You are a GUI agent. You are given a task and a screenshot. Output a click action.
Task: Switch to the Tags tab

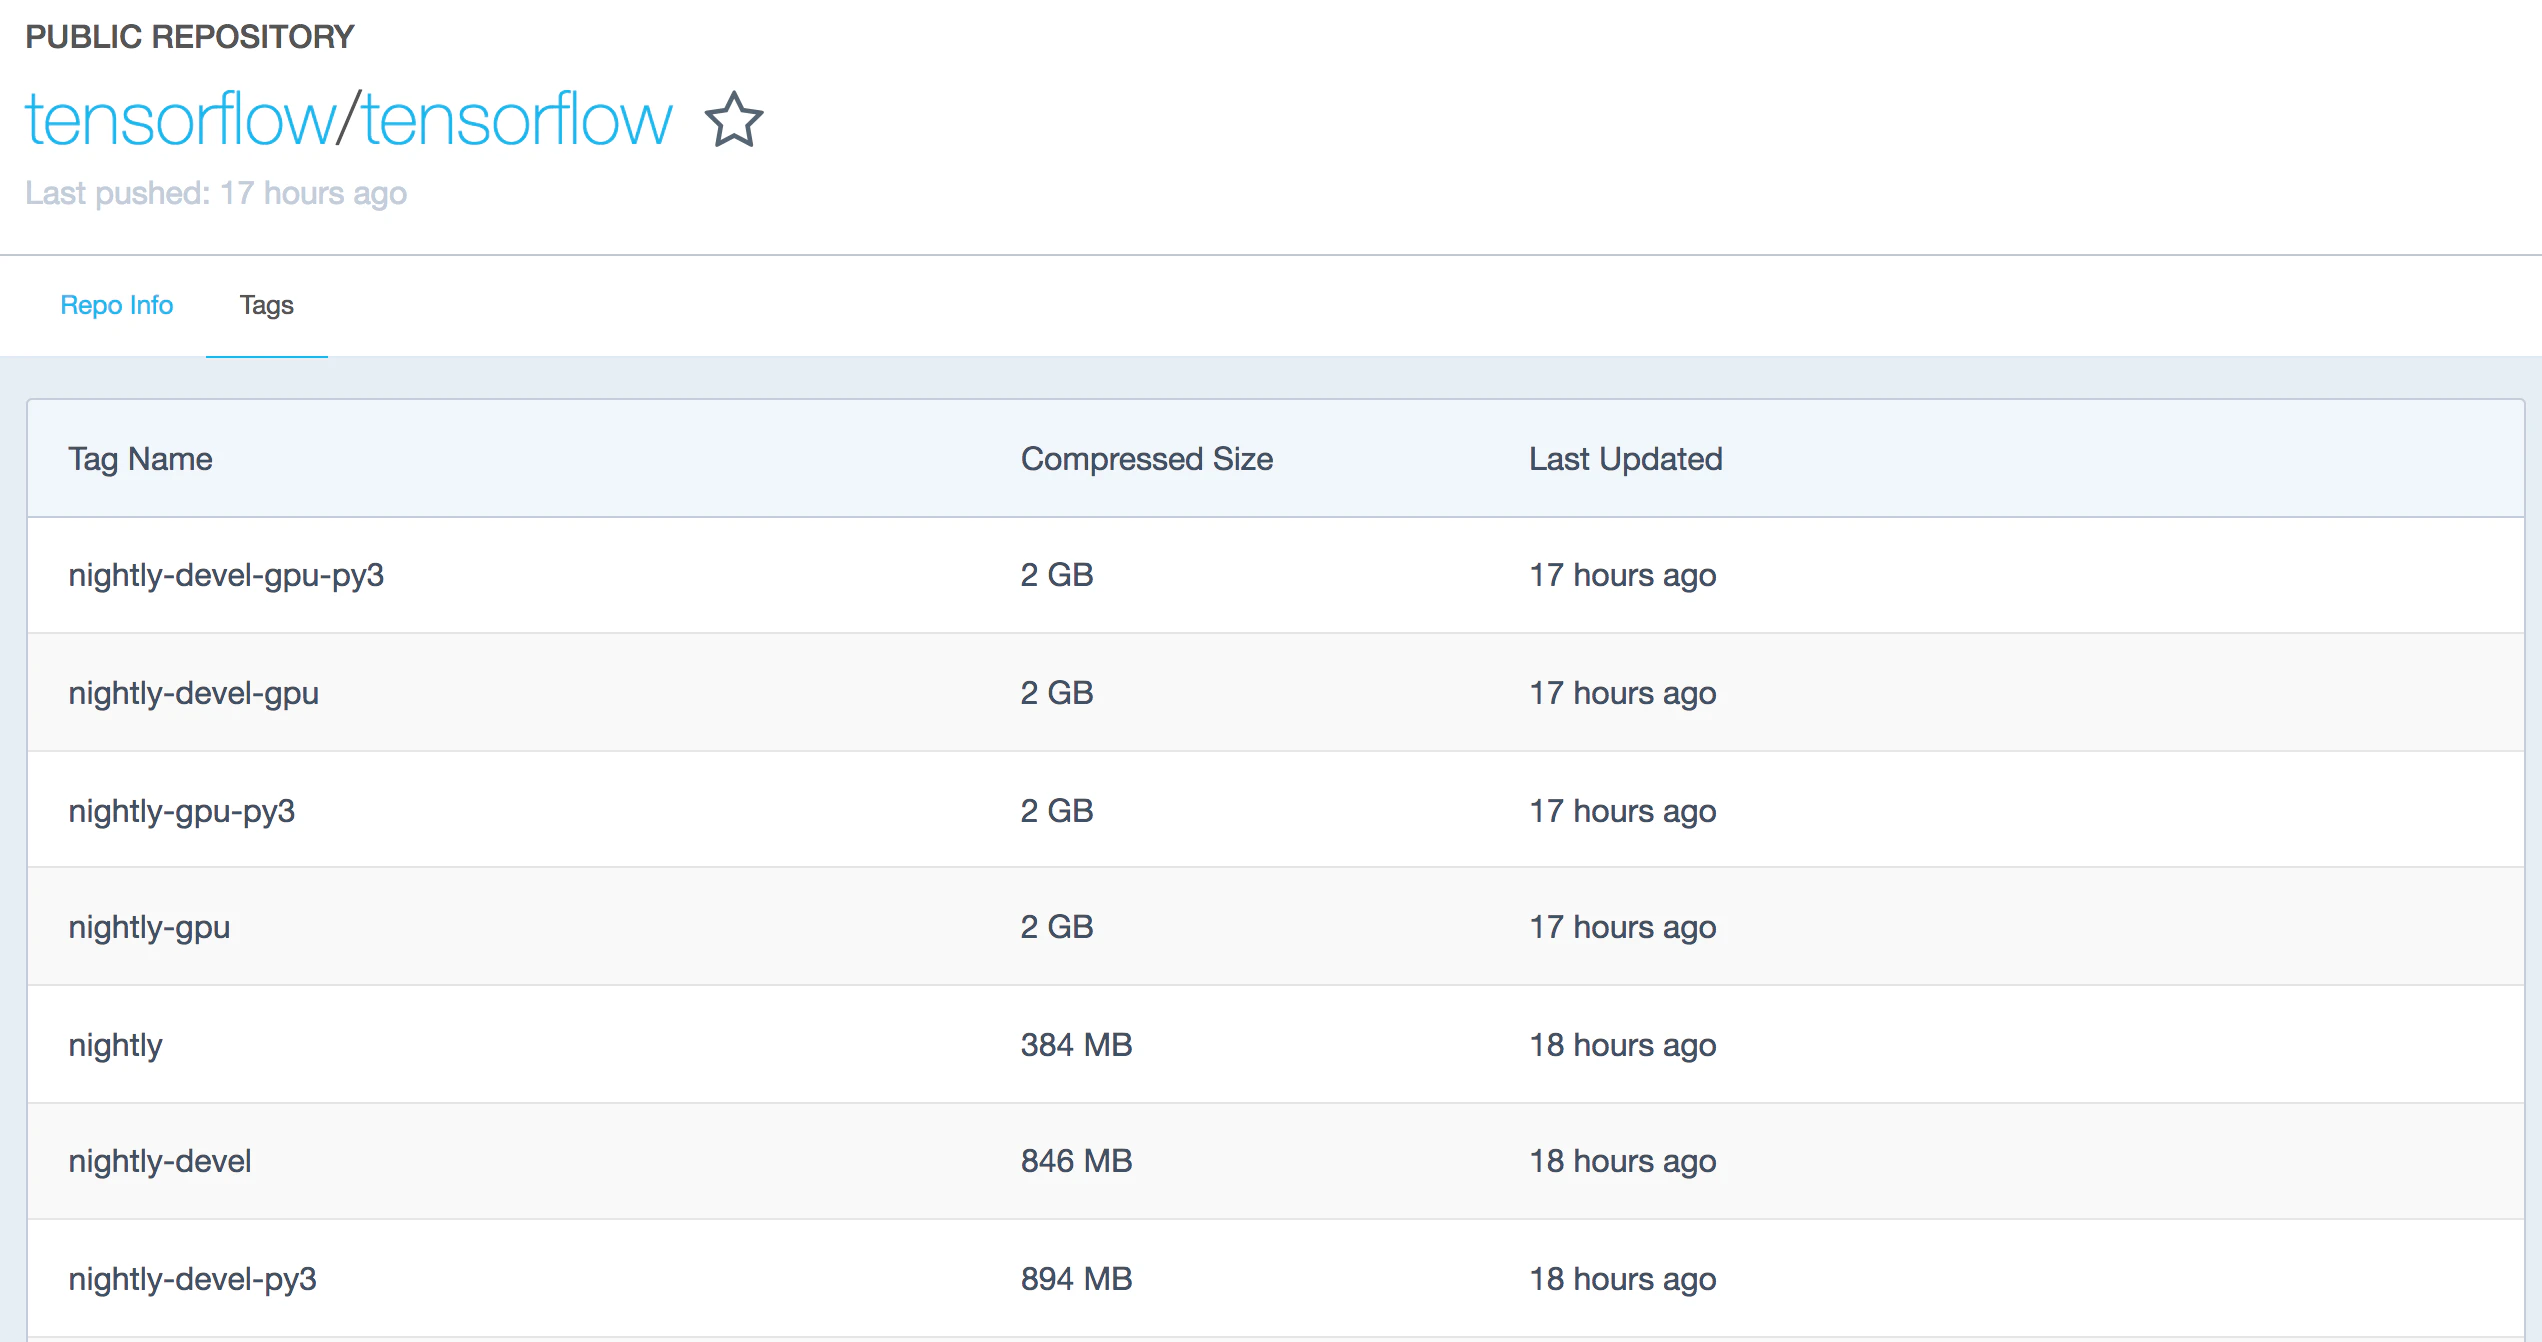[x=266, y=305]
